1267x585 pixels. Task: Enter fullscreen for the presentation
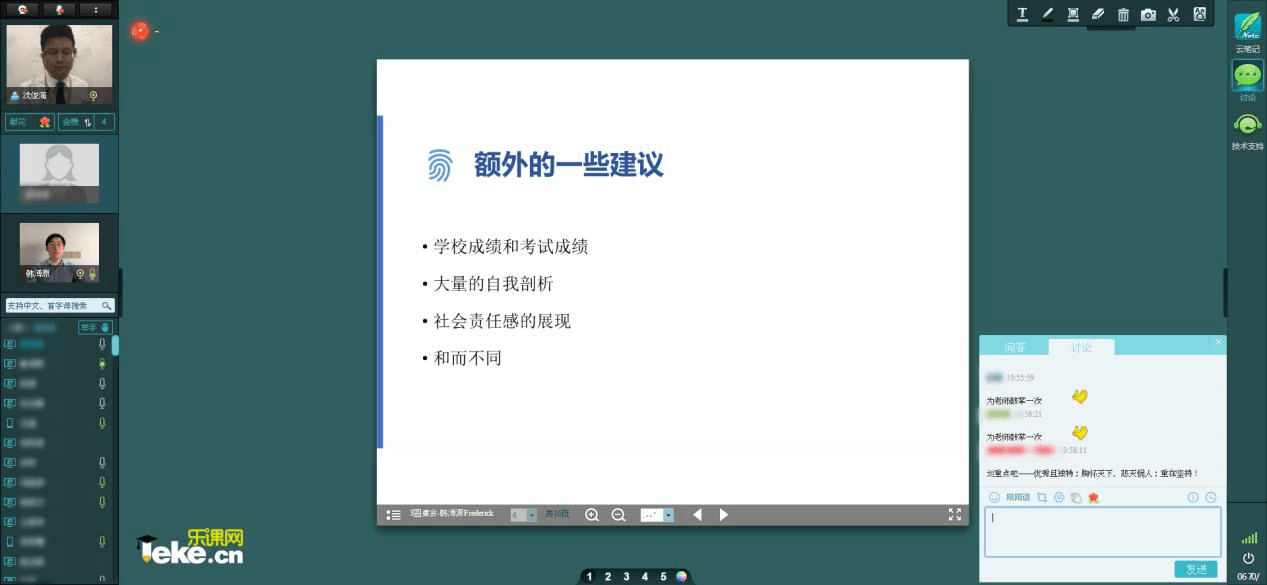tap(955, 514)
